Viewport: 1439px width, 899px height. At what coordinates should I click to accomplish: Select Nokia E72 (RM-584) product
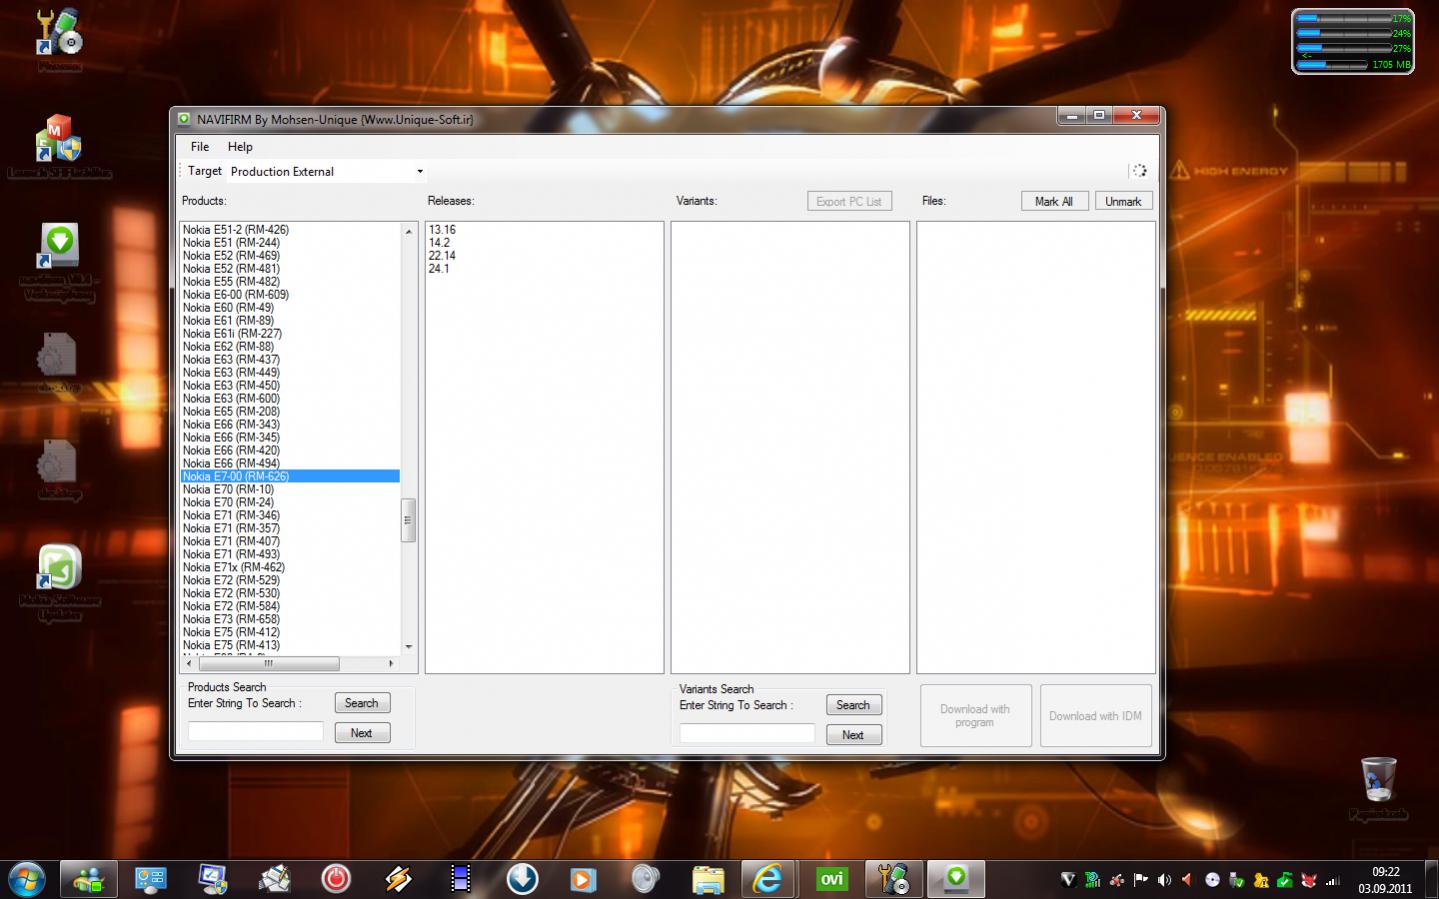(x=231, y=607)
